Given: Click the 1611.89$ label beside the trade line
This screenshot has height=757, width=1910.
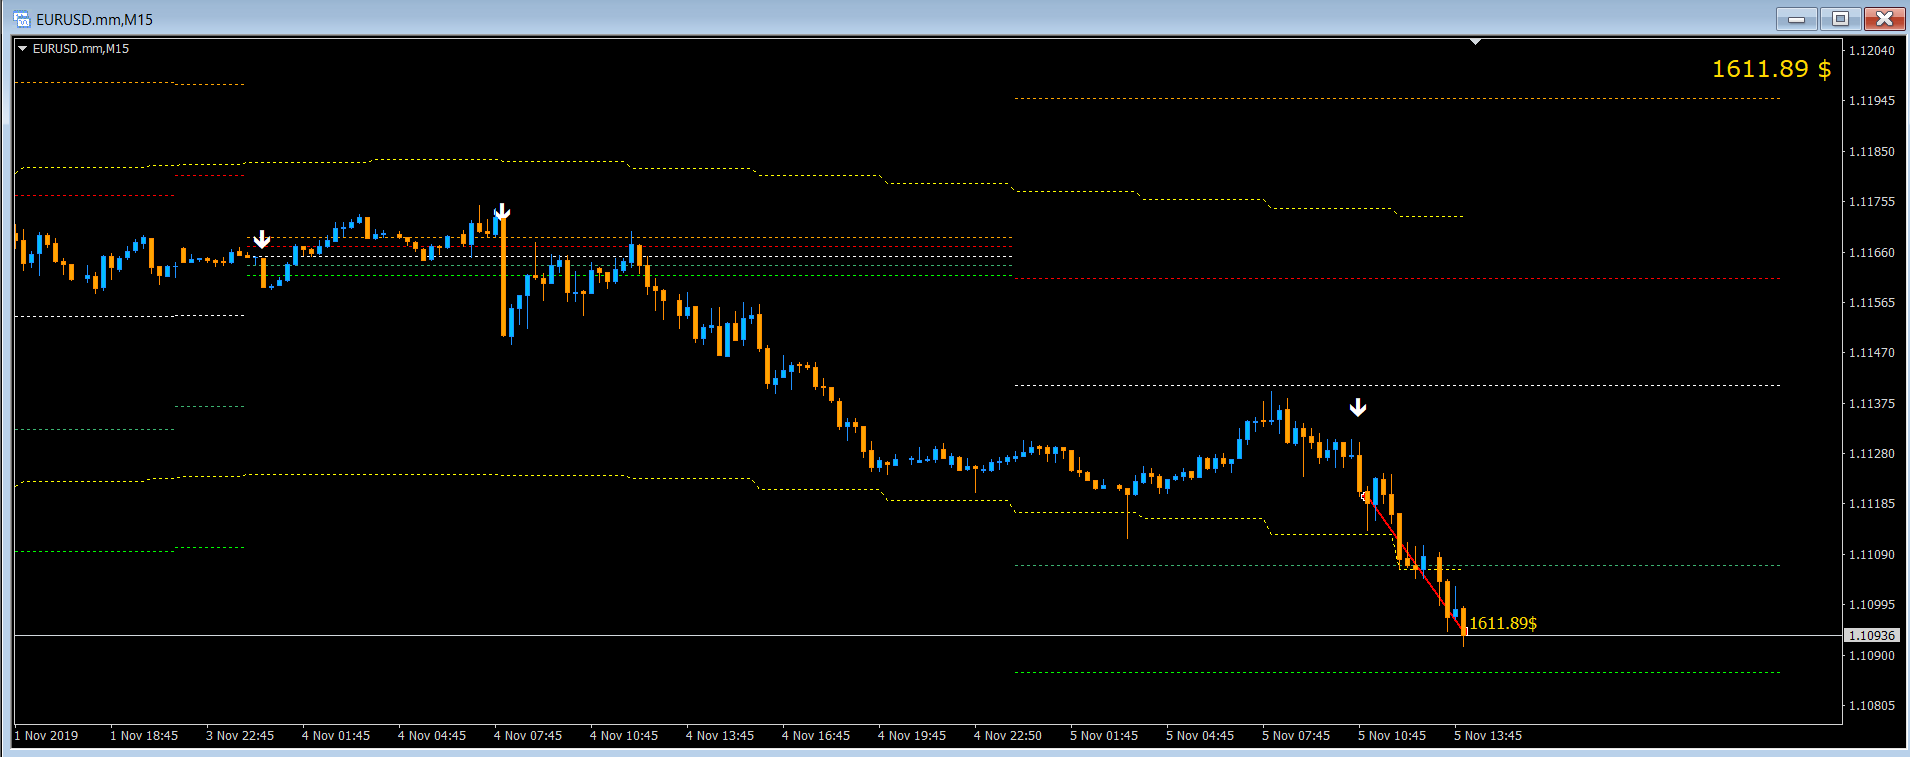Looking at the screenshot, I should pyautogui.click(x=1503, y=623).
